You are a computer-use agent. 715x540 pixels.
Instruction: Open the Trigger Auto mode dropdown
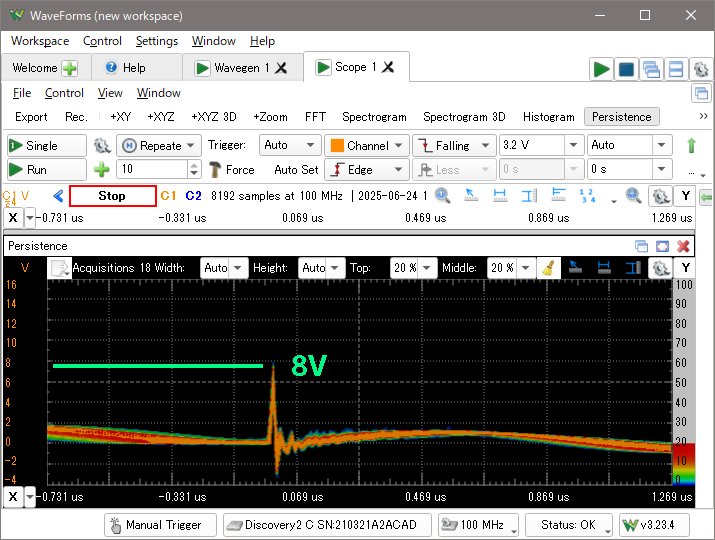coord(290,145)
